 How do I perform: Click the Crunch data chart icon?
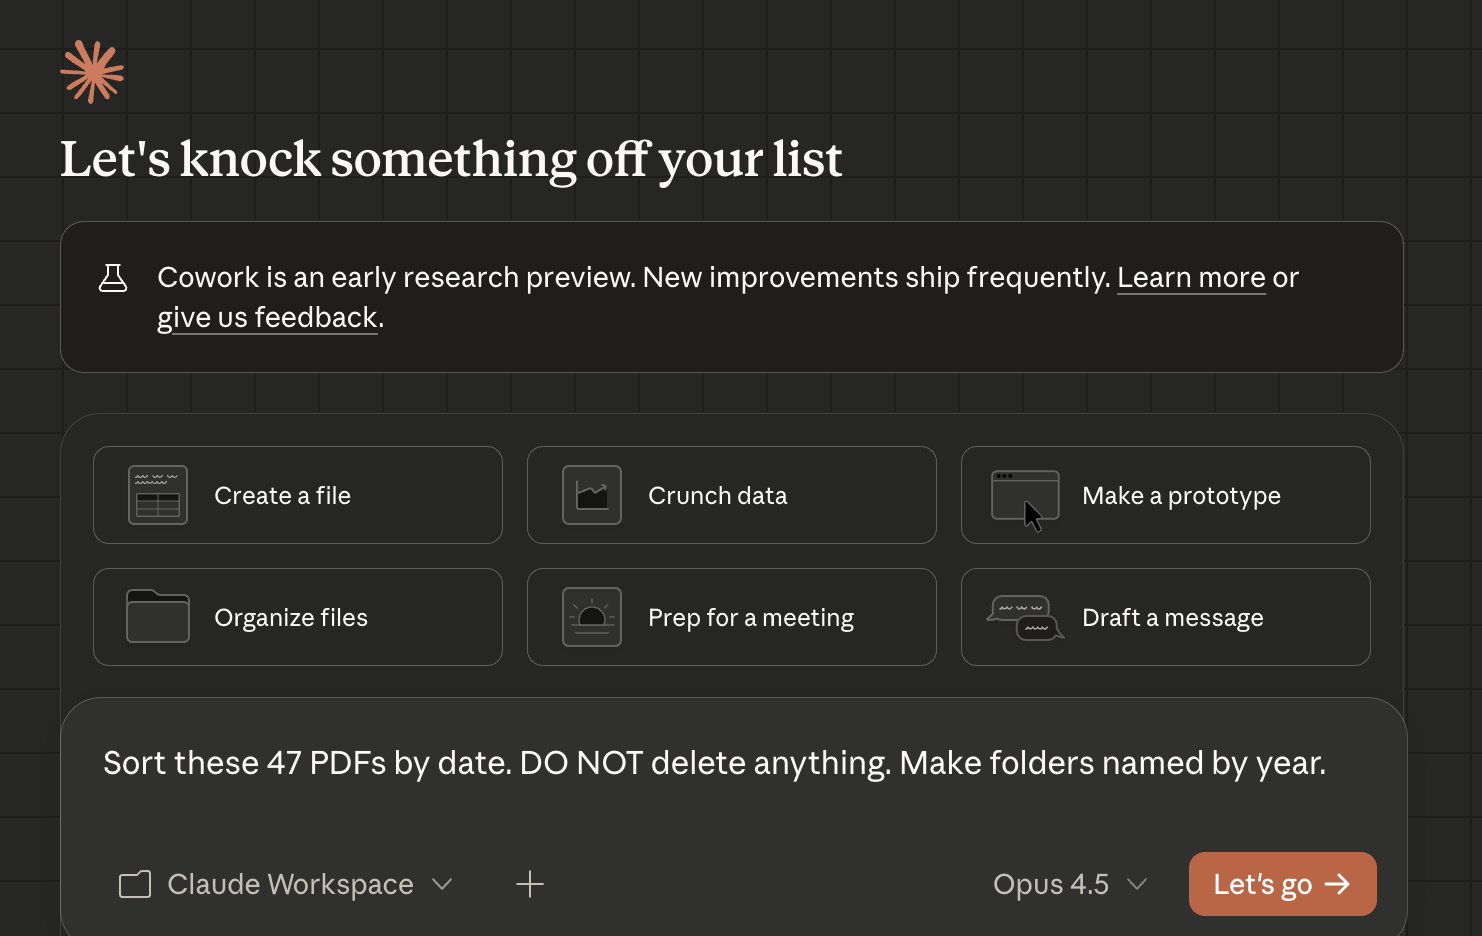[x=592, y=495]
